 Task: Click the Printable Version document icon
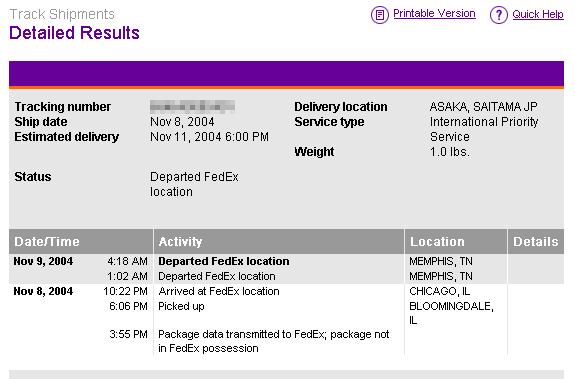click(380, 15)
